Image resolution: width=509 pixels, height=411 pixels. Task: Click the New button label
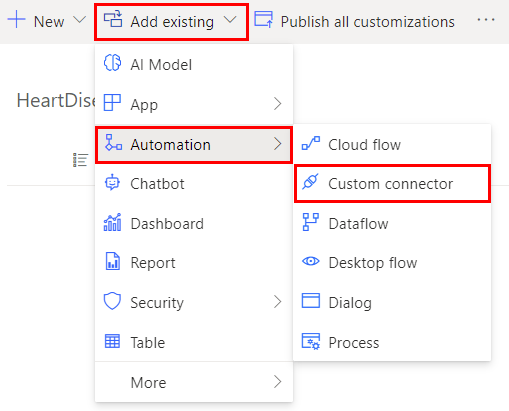pos(49,22)
